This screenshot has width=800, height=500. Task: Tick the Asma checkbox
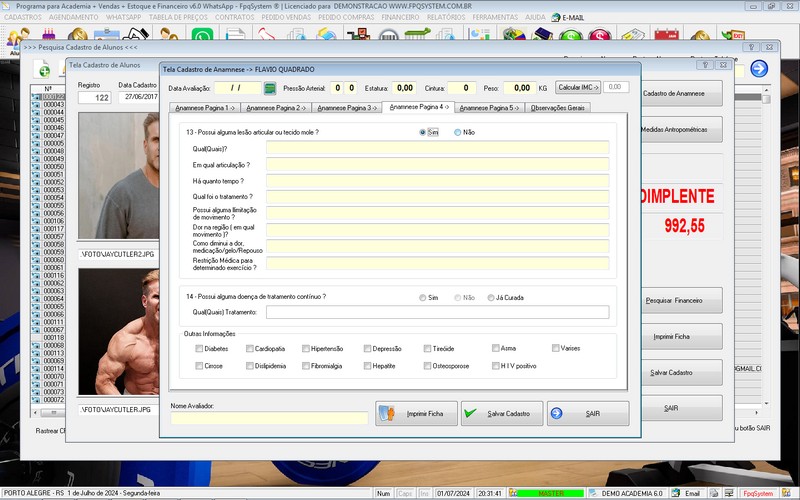click(496, 349)
